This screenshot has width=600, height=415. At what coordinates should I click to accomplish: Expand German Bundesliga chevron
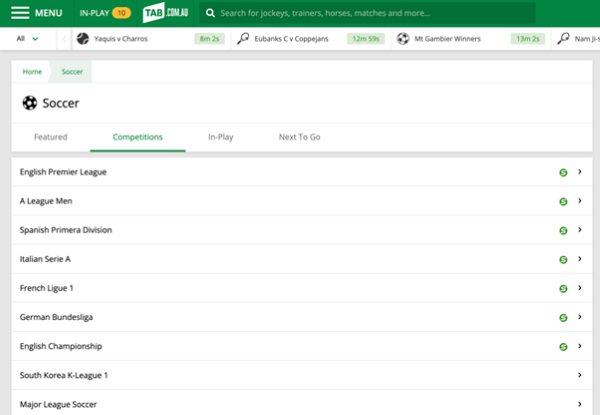coord(580,317)
